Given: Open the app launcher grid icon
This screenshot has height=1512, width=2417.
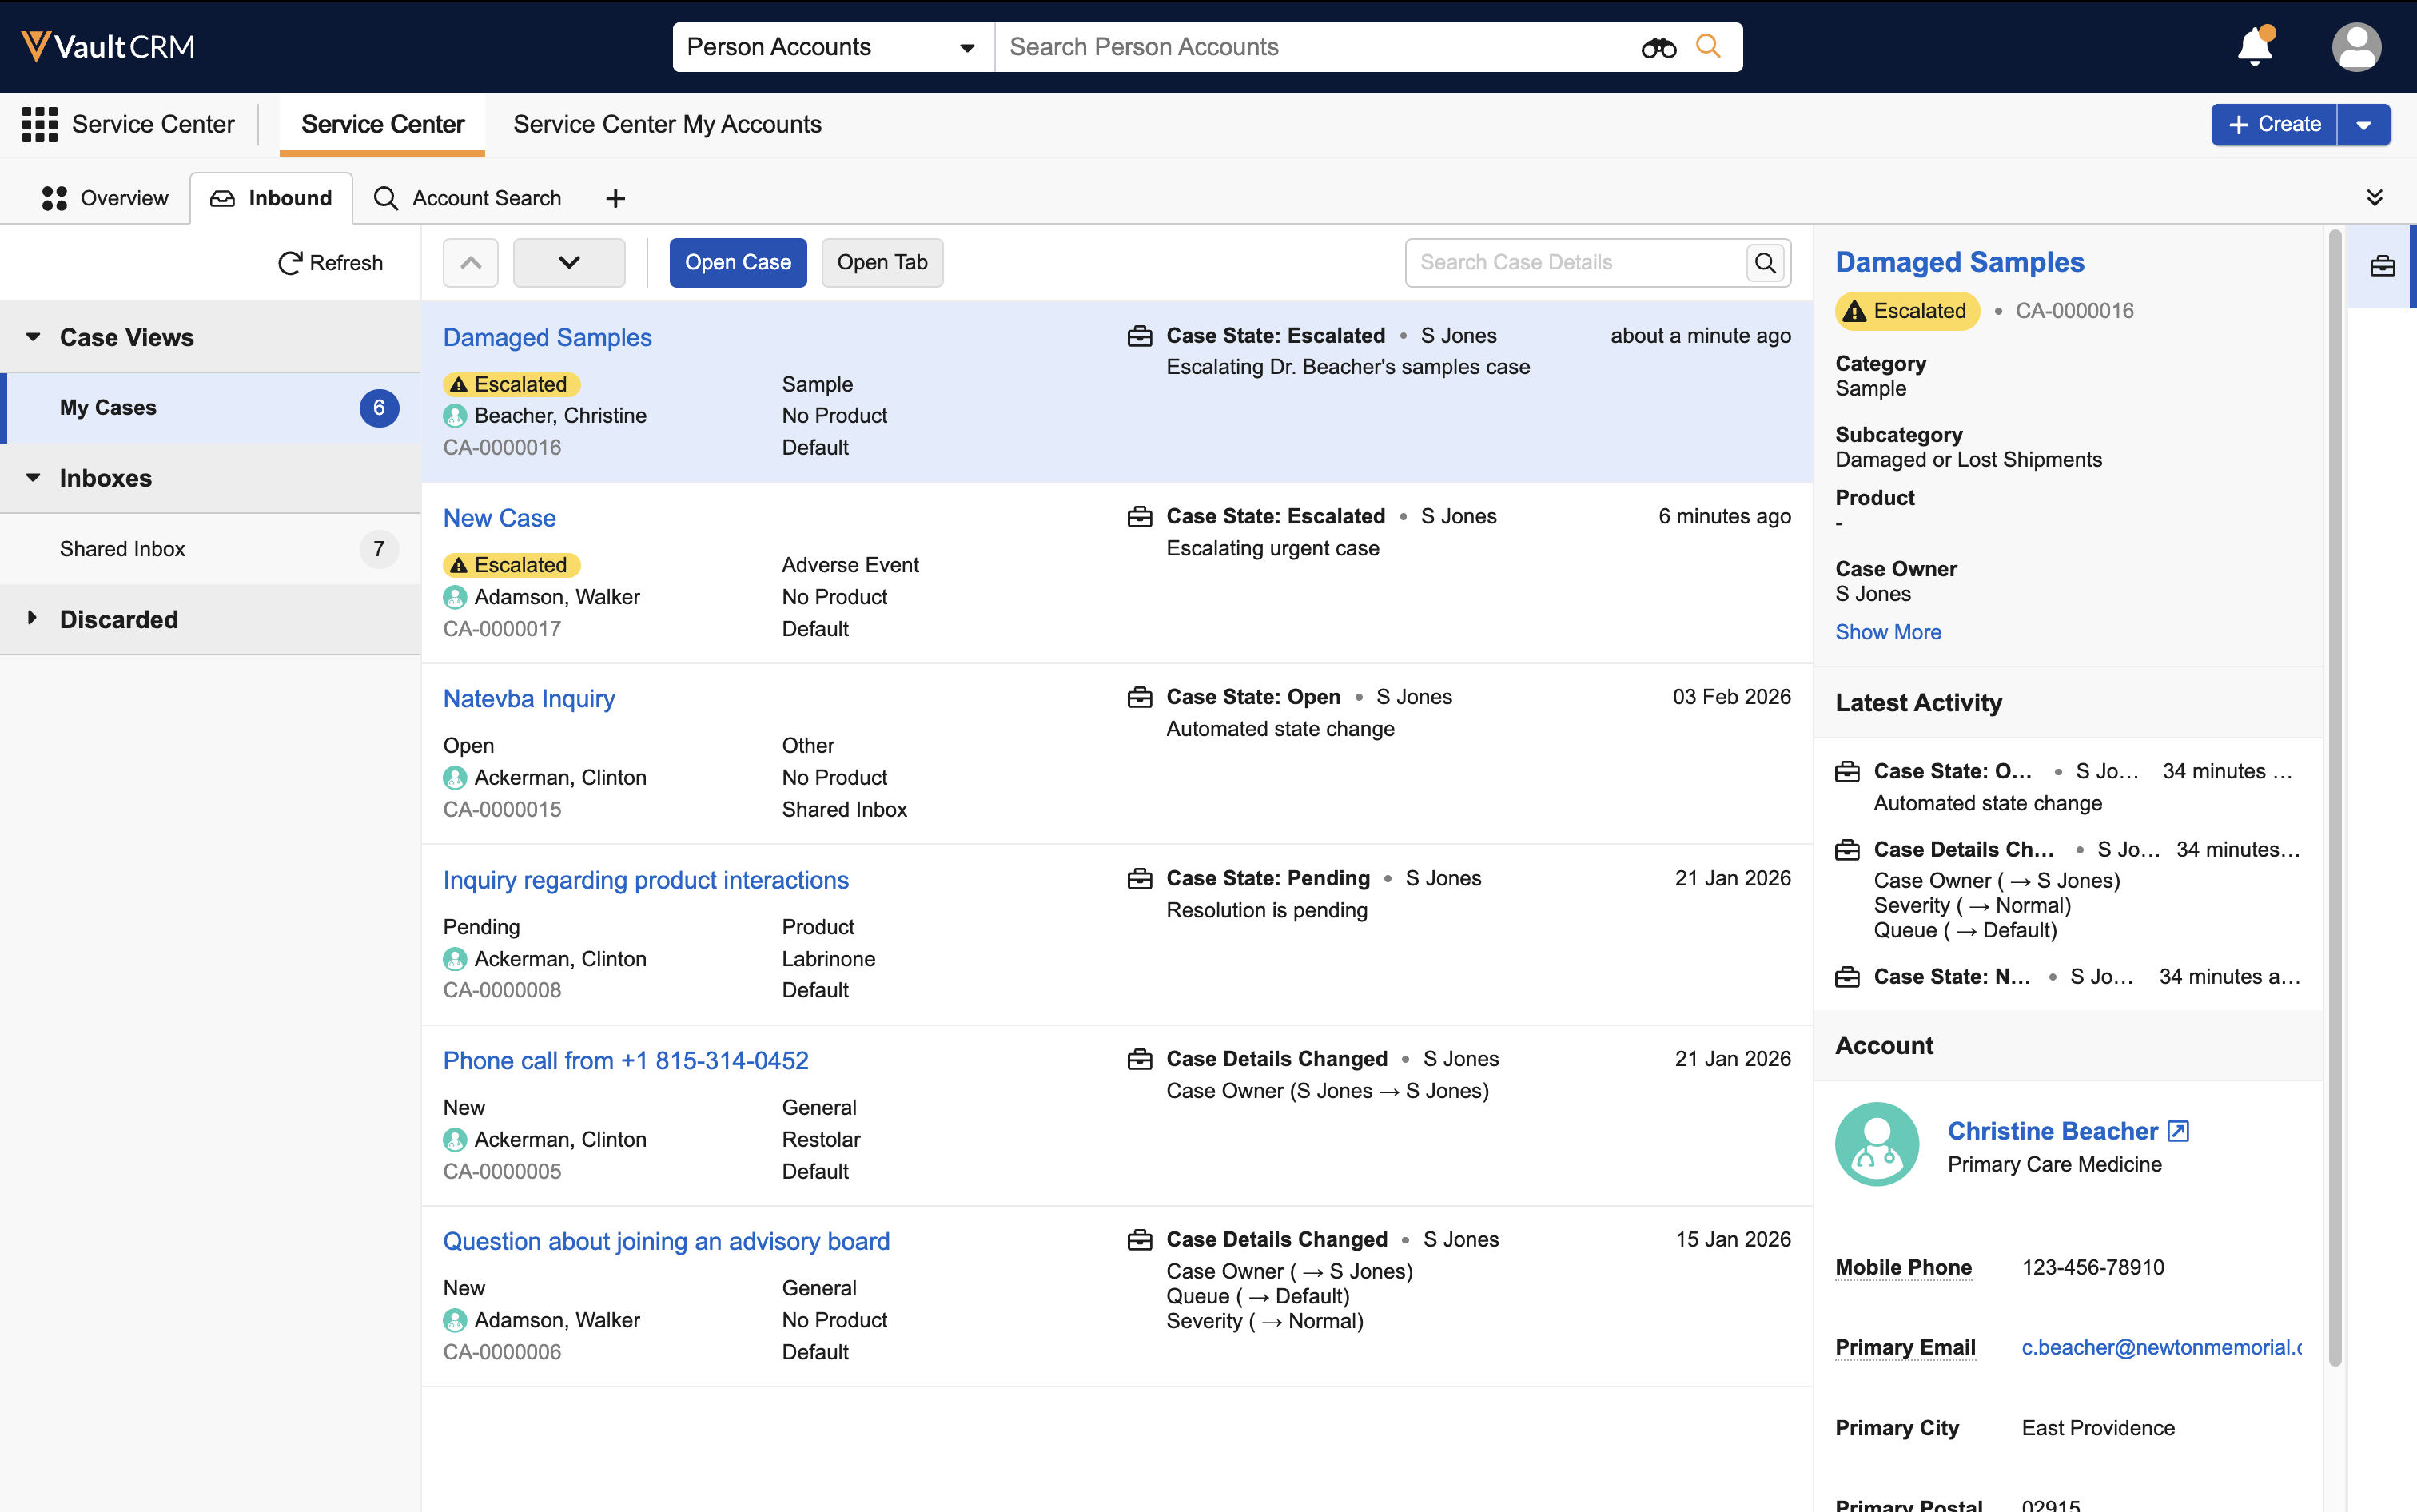Looking at the screenshot, I should tap(40, 125).
